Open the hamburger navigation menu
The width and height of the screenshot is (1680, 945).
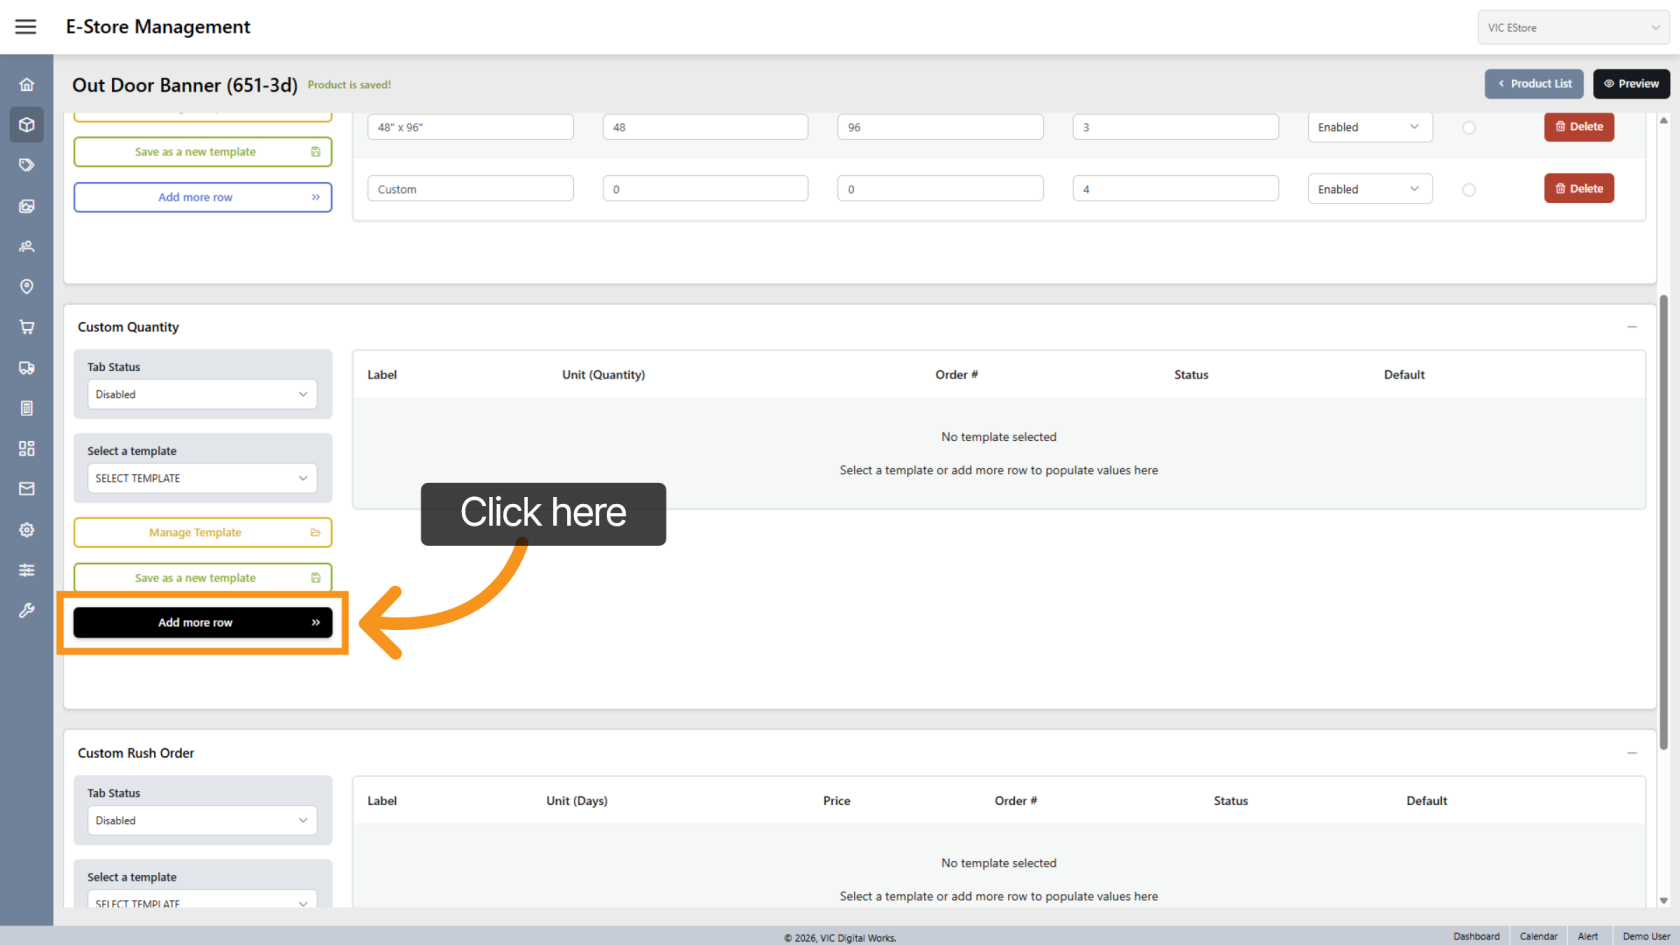tap(26, 27)
